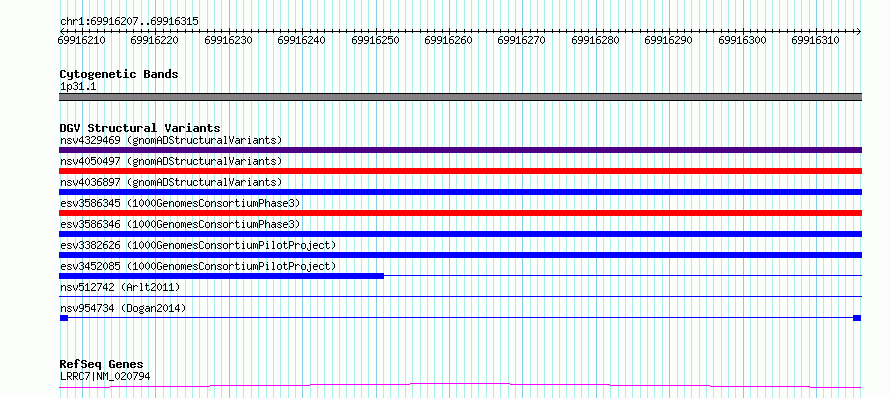Image resolution: width=890 pixels, height=398 pixels.
Task: Click ruler position 69916300
Action: tap(742, 40)
